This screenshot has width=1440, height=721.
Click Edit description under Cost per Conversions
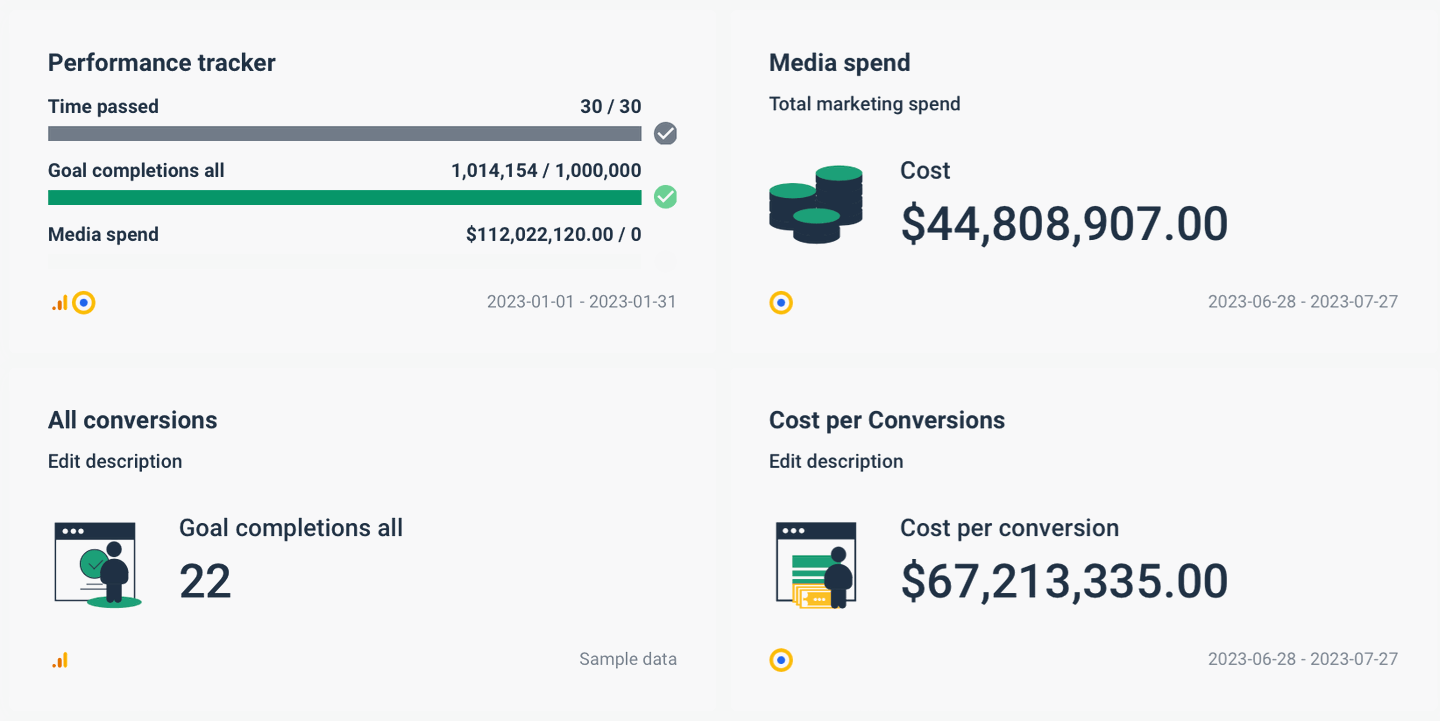click(836, 461)
